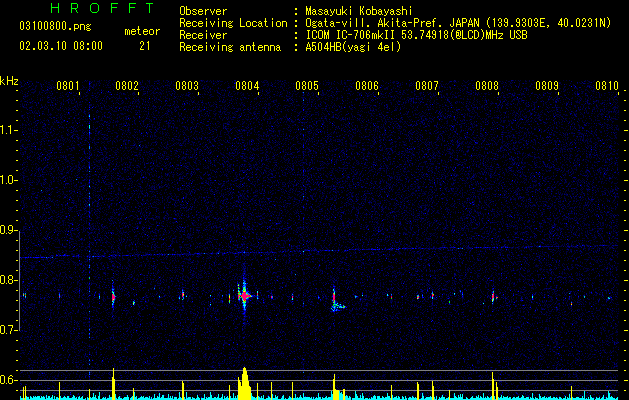Click the ICOM IC-706mkII receiver details
The height and width of the screenshot is (400, 629).
tap(416, 35)
